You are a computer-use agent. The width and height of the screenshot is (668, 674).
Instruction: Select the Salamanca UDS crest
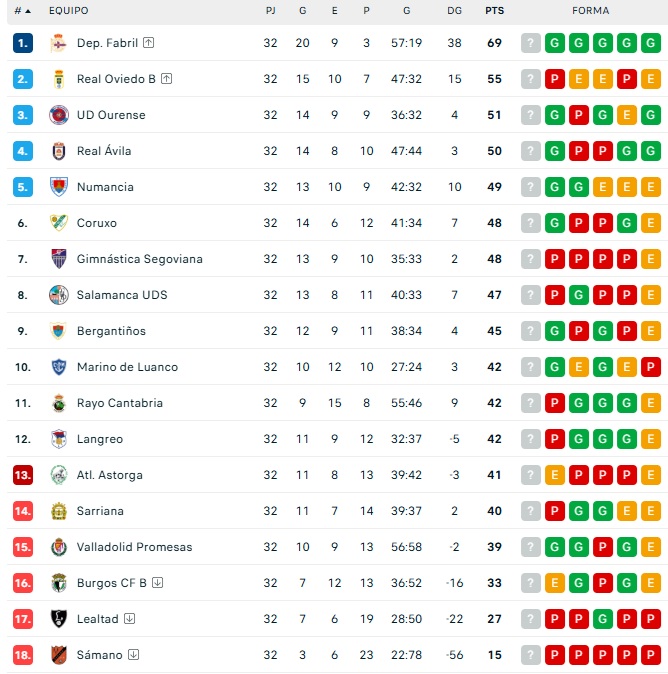click(x=59, y=295)
